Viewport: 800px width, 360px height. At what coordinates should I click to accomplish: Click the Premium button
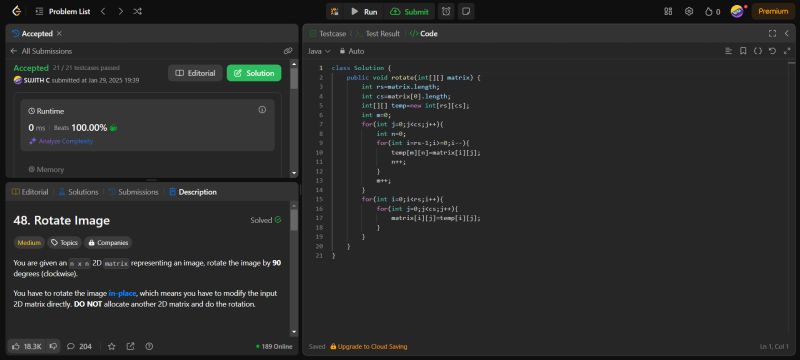coord(773,11)
